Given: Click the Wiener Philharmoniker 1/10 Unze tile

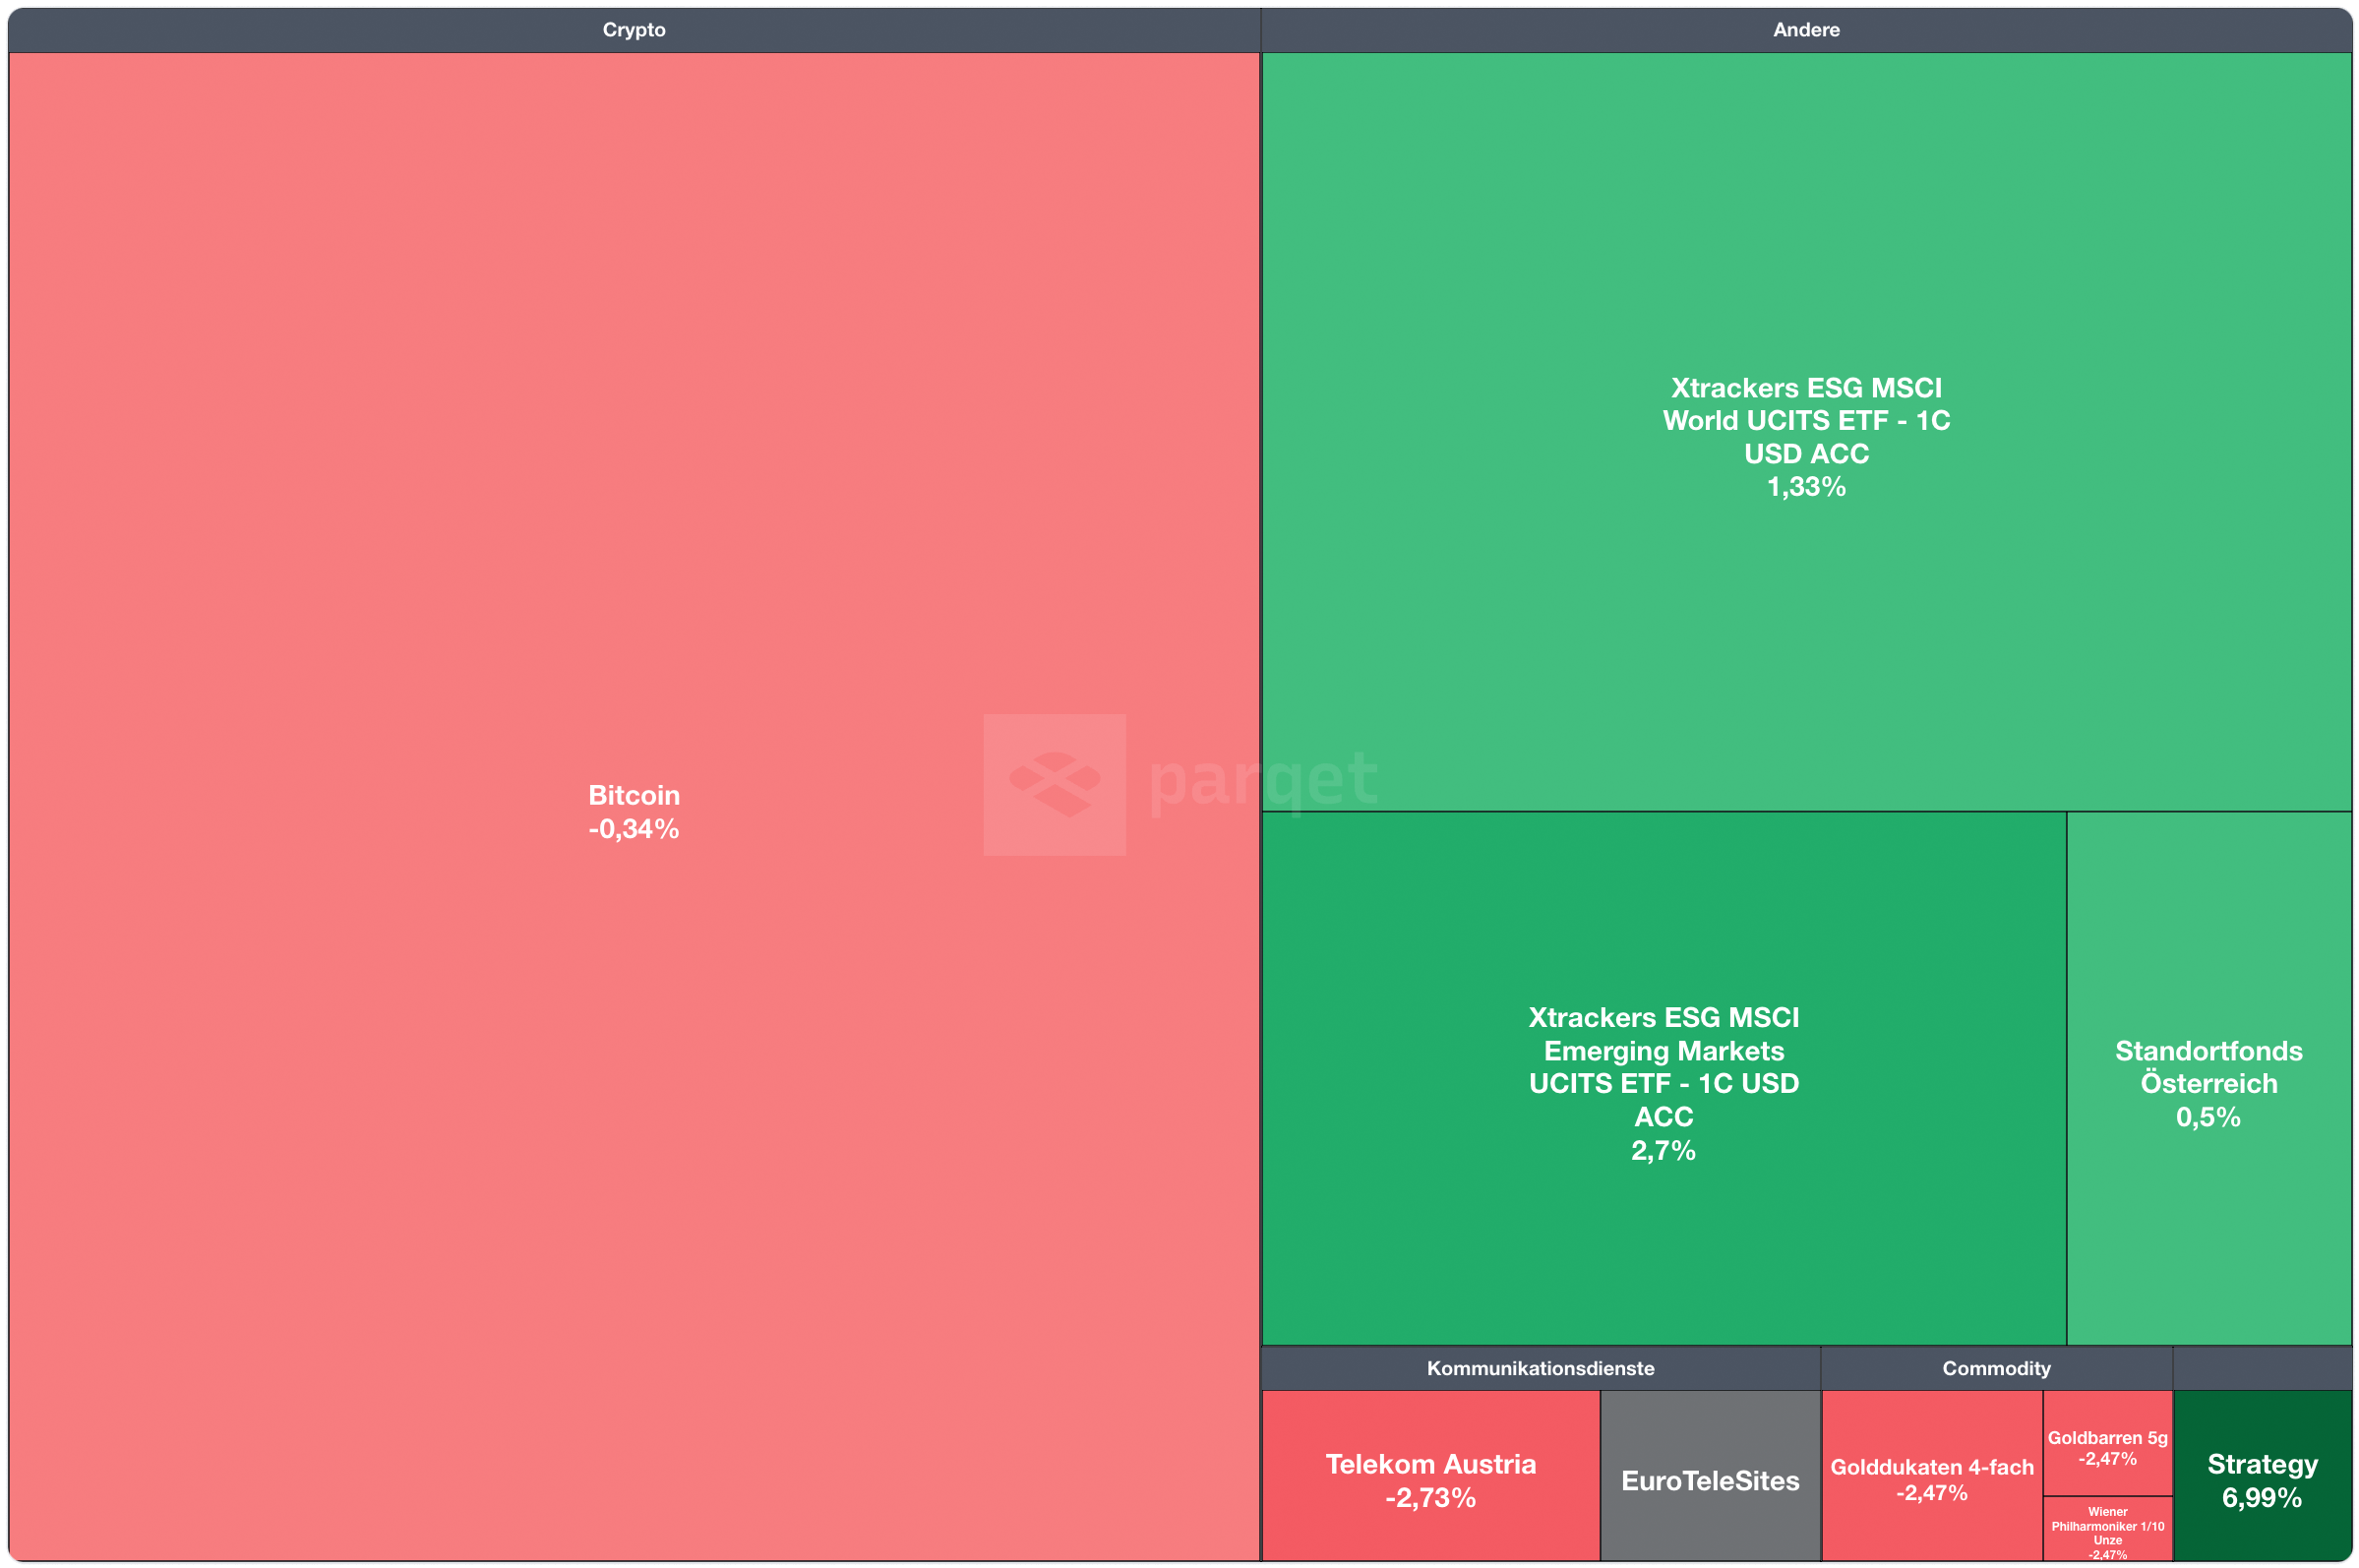Looking at the screenshot, I should (2106, 1526).
